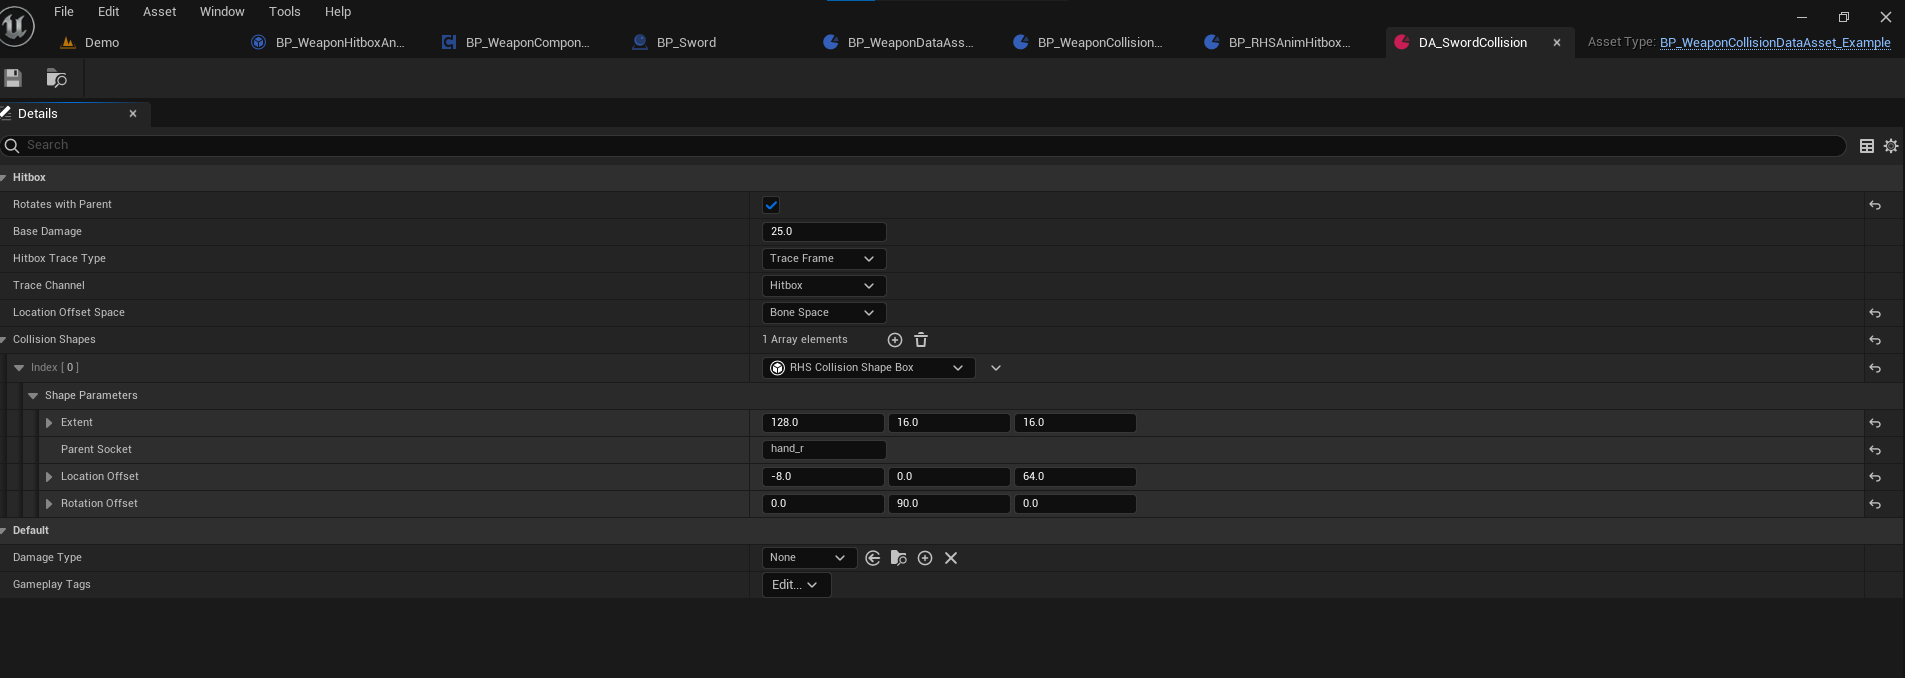The image size is (1905, 678).
Task: Open Details panel settings gear
Action: (1891, 146)
